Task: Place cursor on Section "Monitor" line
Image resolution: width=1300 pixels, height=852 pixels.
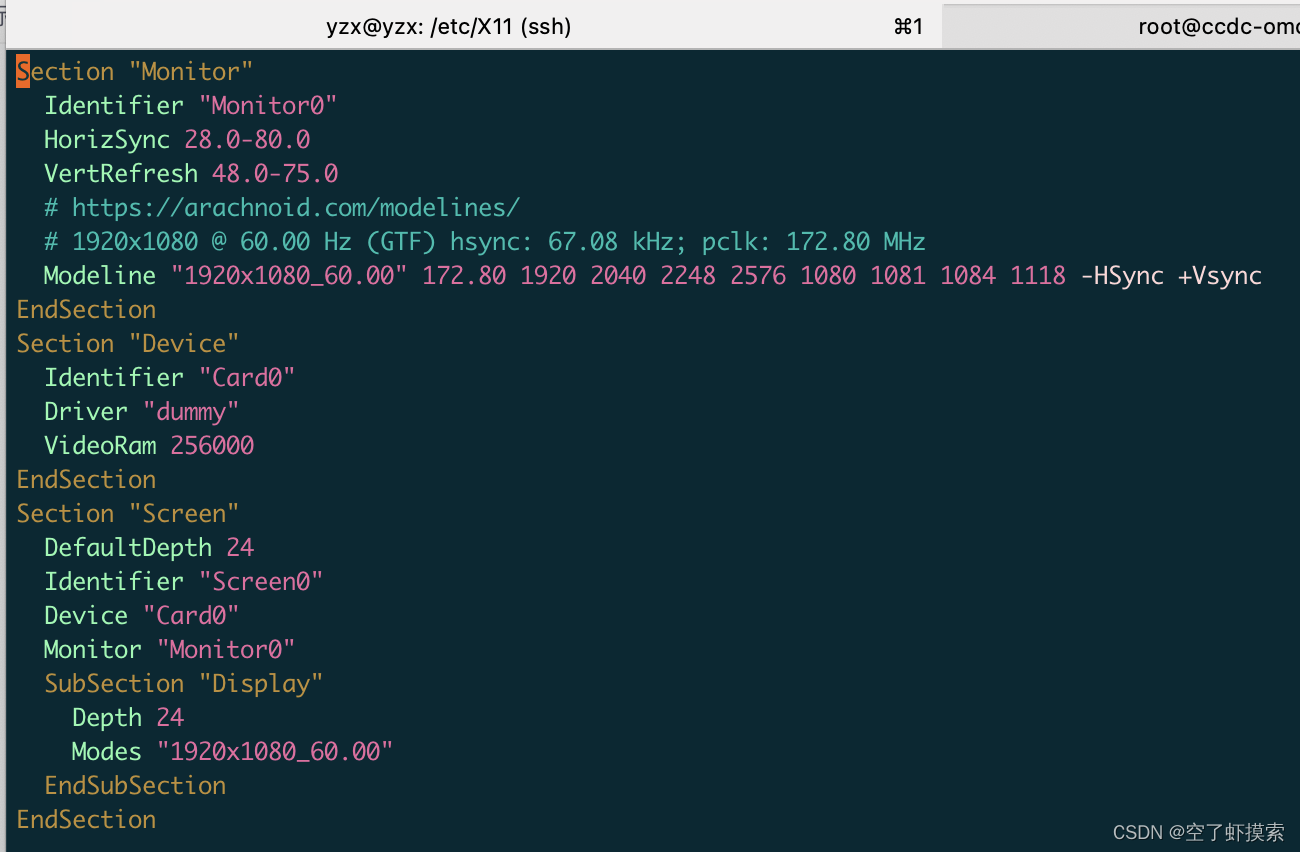Action: click(133, 71)
